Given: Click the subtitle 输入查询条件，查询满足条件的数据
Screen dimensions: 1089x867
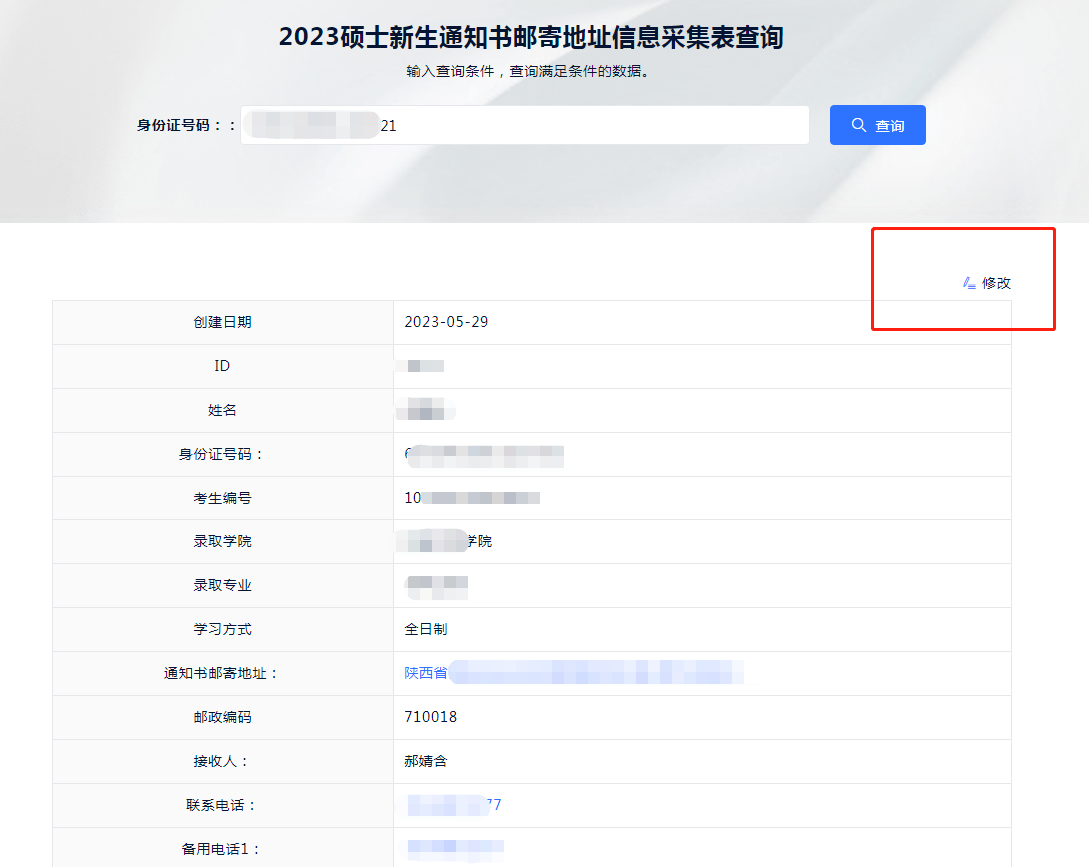Looking at the screenshot, I should [x=528, y=71].
